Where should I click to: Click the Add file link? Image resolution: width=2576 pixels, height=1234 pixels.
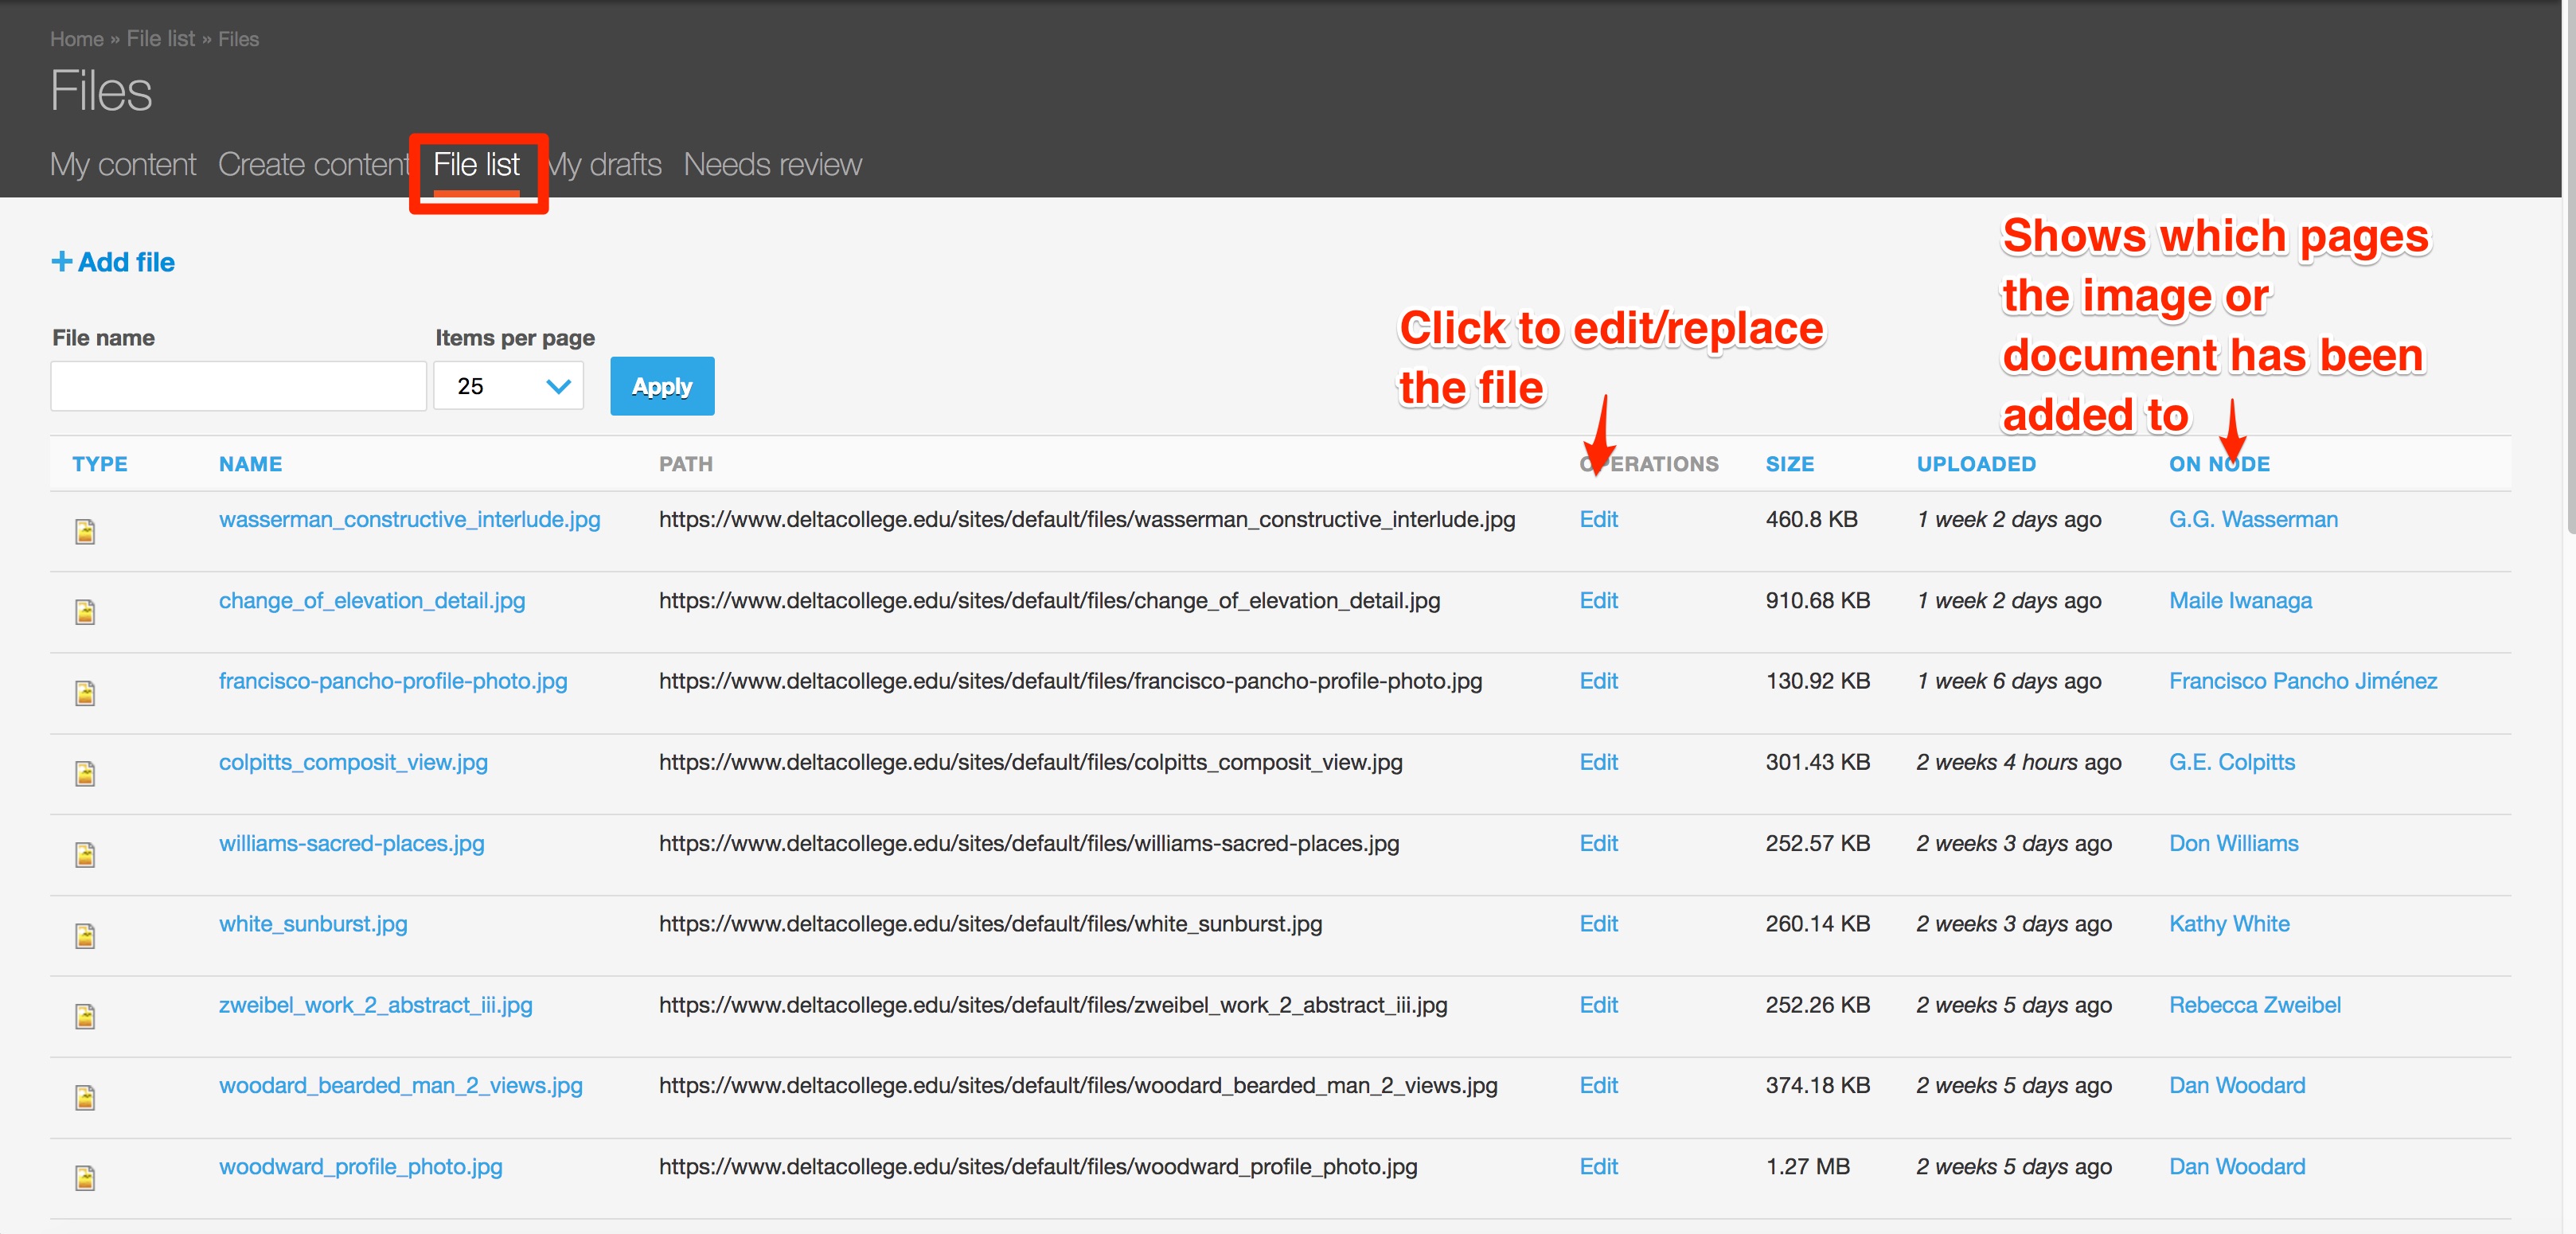(113, 262)
